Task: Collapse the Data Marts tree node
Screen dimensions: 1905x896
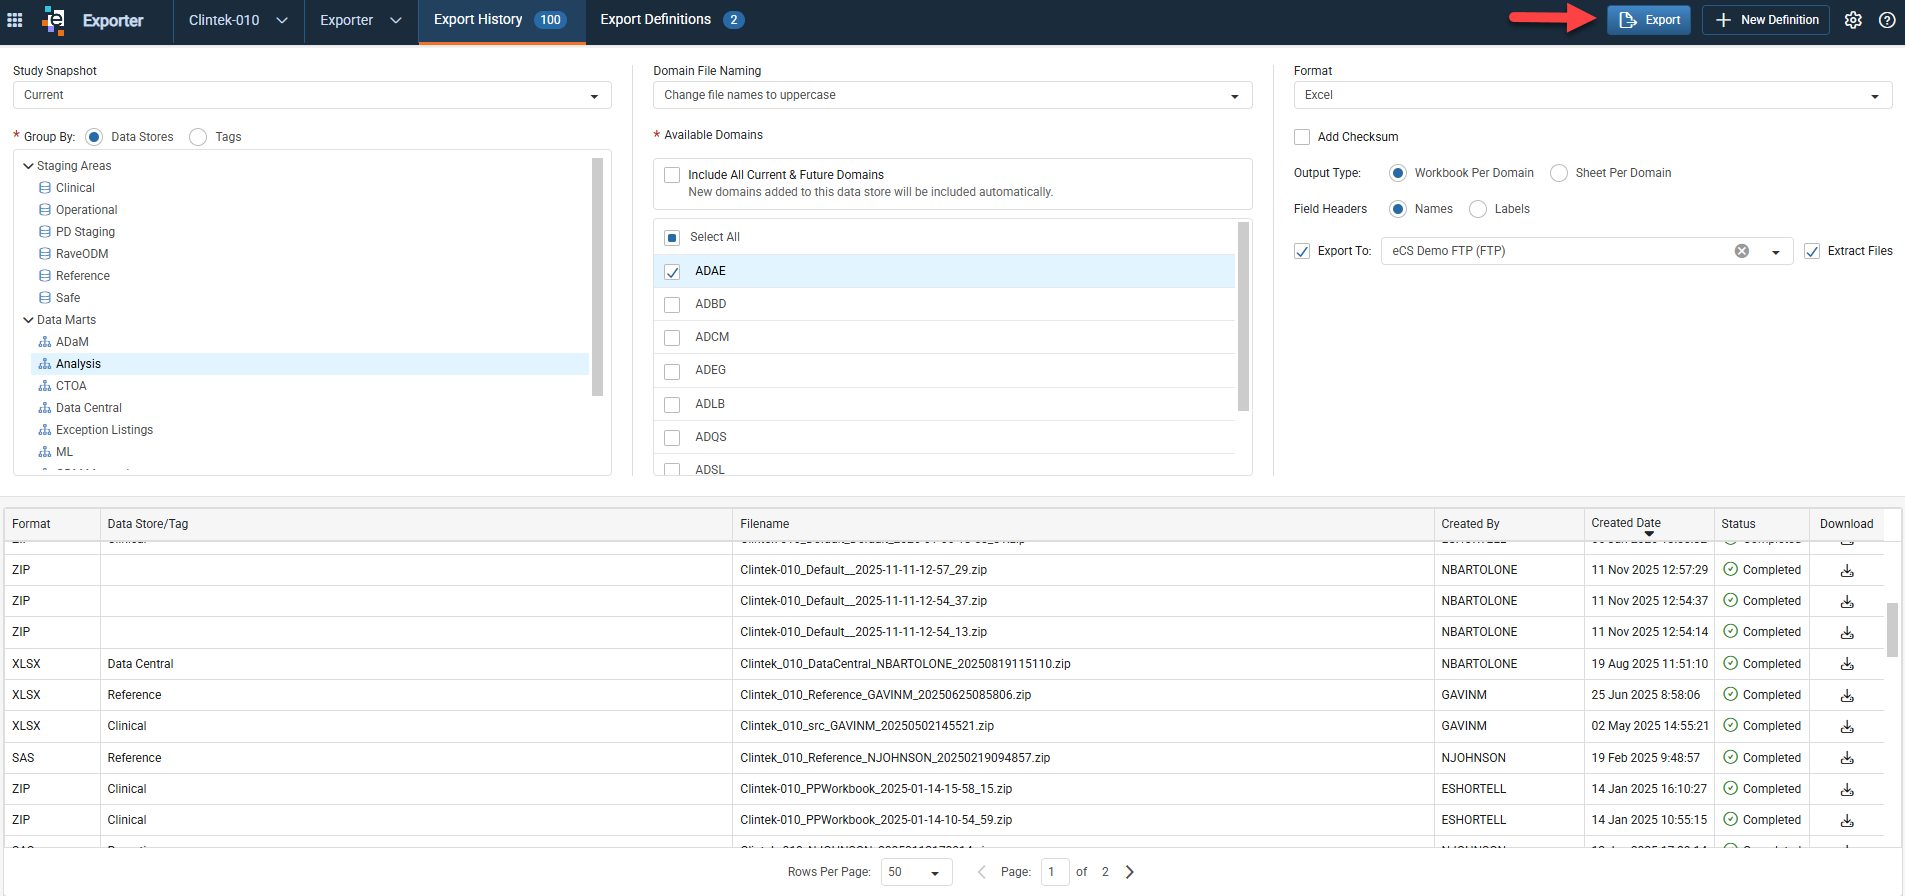Action: pyautogui.click(x=28, y=320)
